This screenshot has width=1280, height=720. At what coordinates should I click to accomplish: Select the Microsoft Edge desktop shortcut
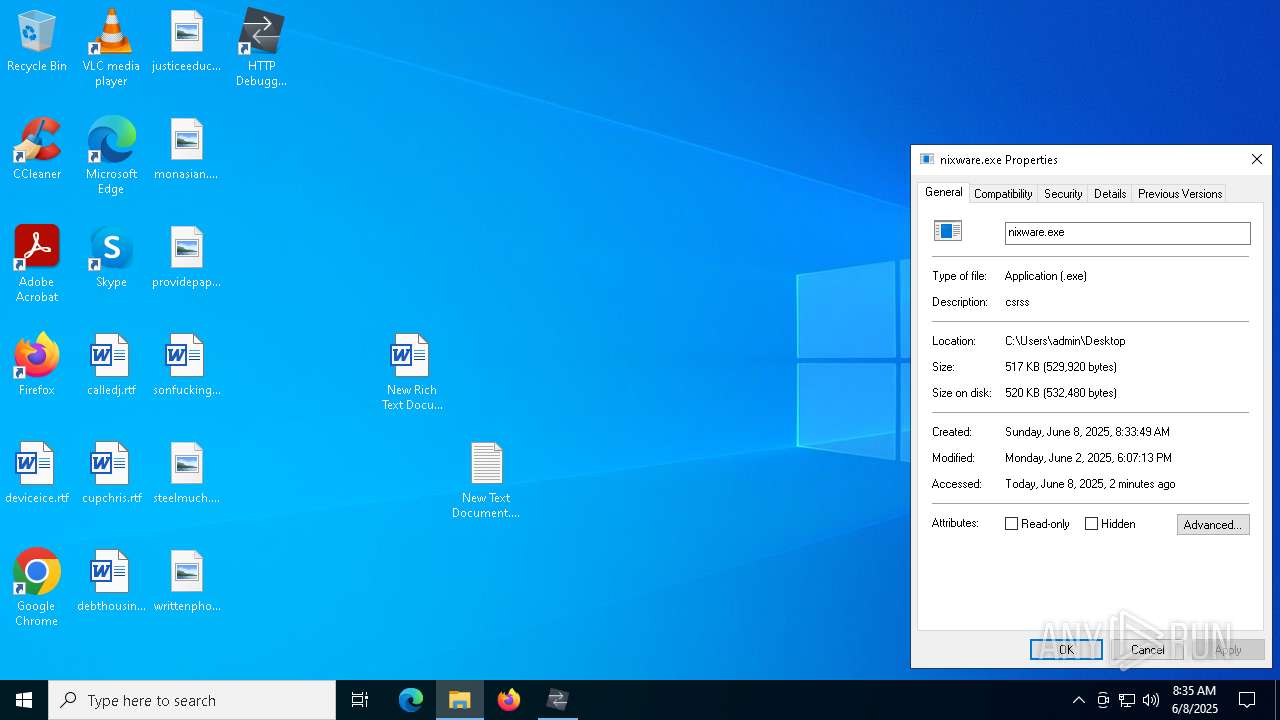(x=111, y=155)
